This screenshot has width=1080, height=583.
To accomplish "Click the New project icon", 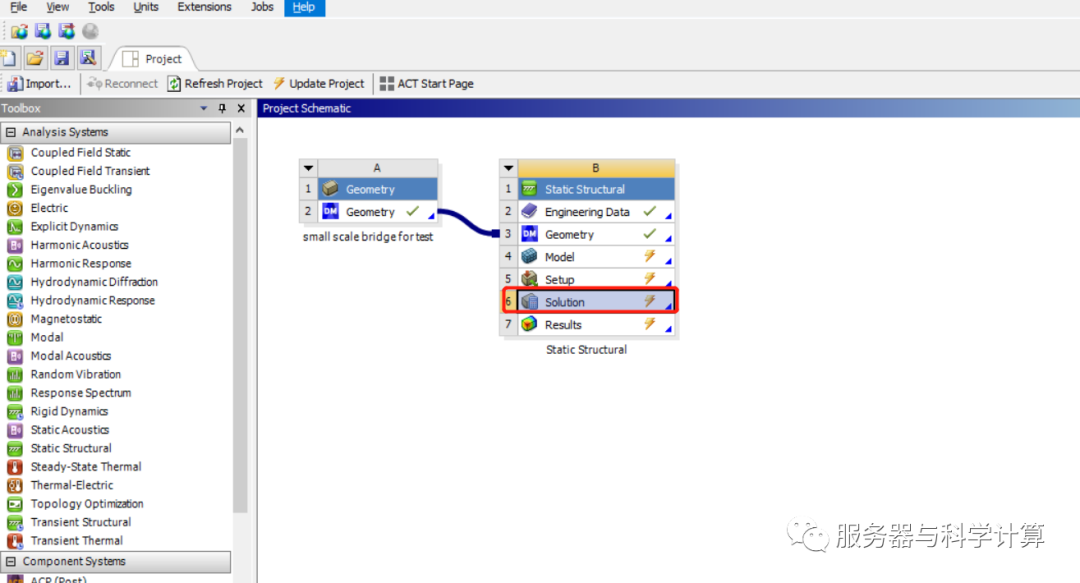I will click(10, 58).
